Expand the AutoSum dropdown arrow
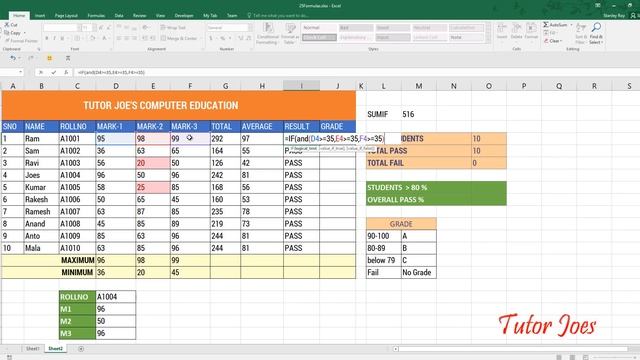This screenshot has width=640, height=360. click(x=571, y=25)
